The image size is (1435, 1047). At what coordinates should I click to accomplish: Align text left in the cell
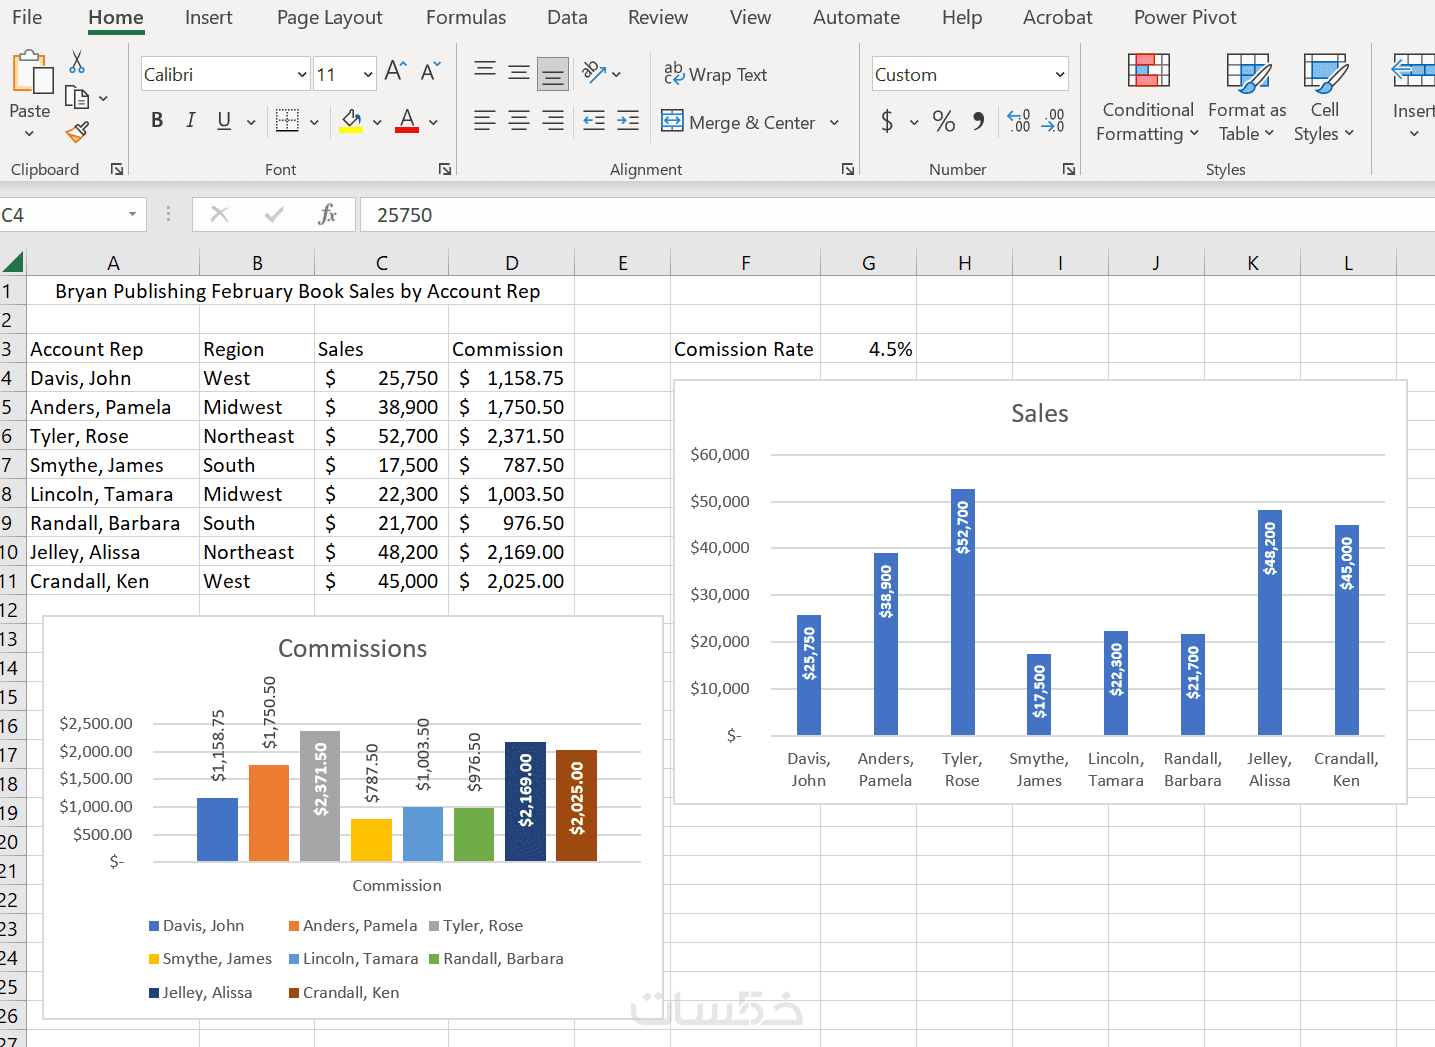(485, 121)
